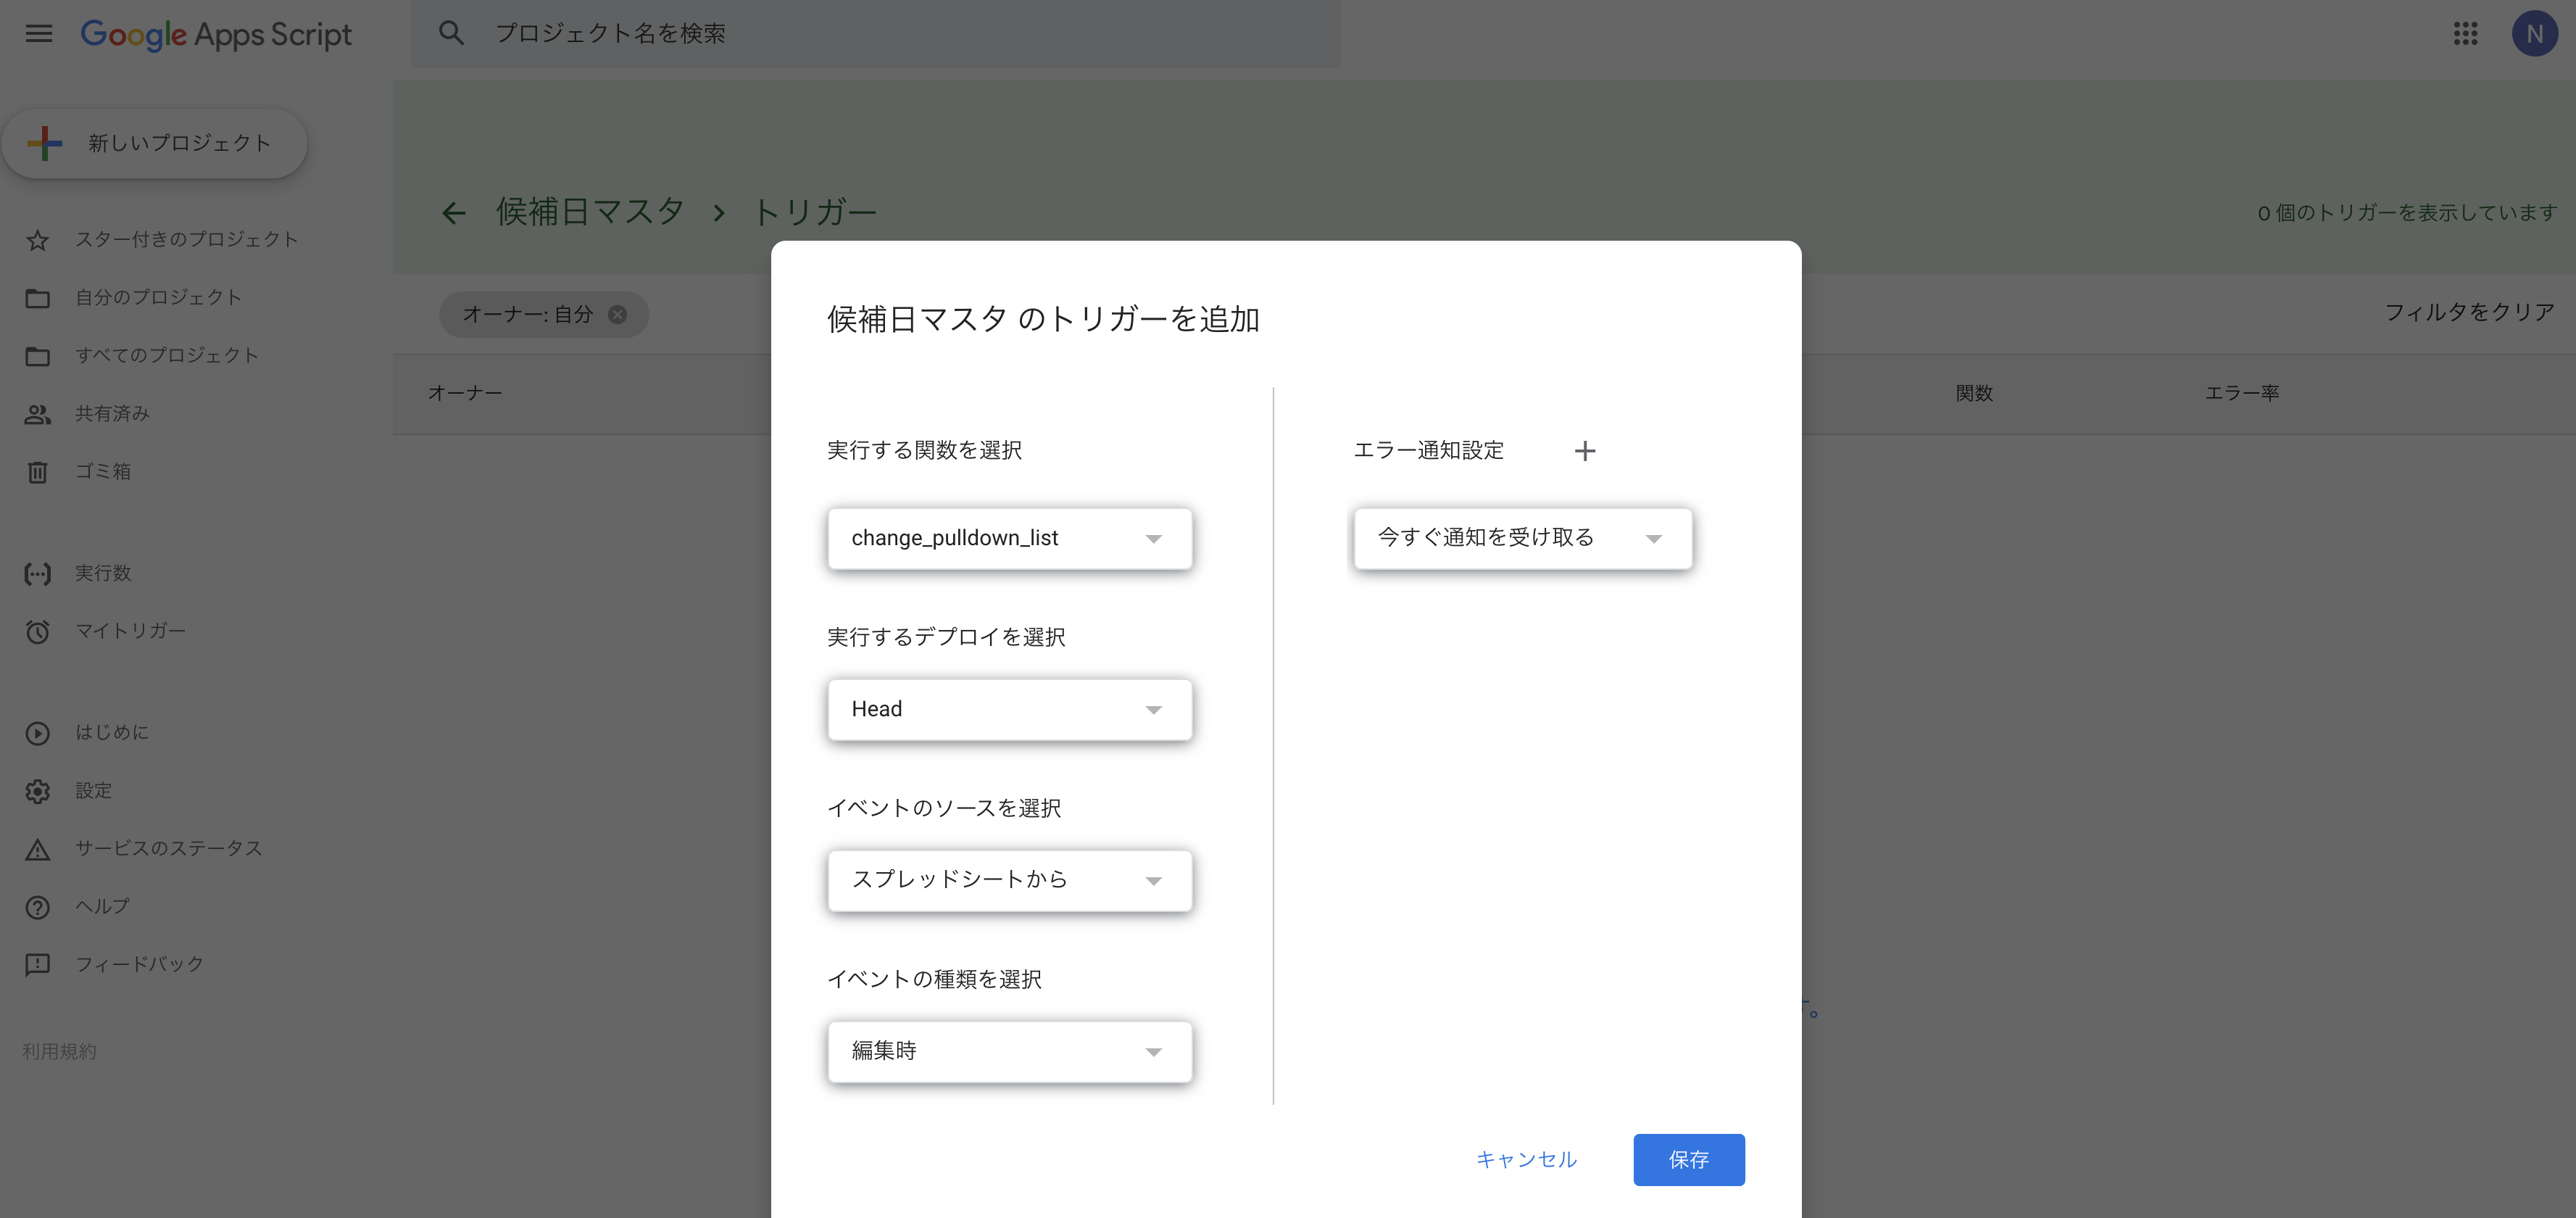The image size is (2576, 1218).
Task: Click the people icon for 共有済み
Action: click(x=38, y=414)
